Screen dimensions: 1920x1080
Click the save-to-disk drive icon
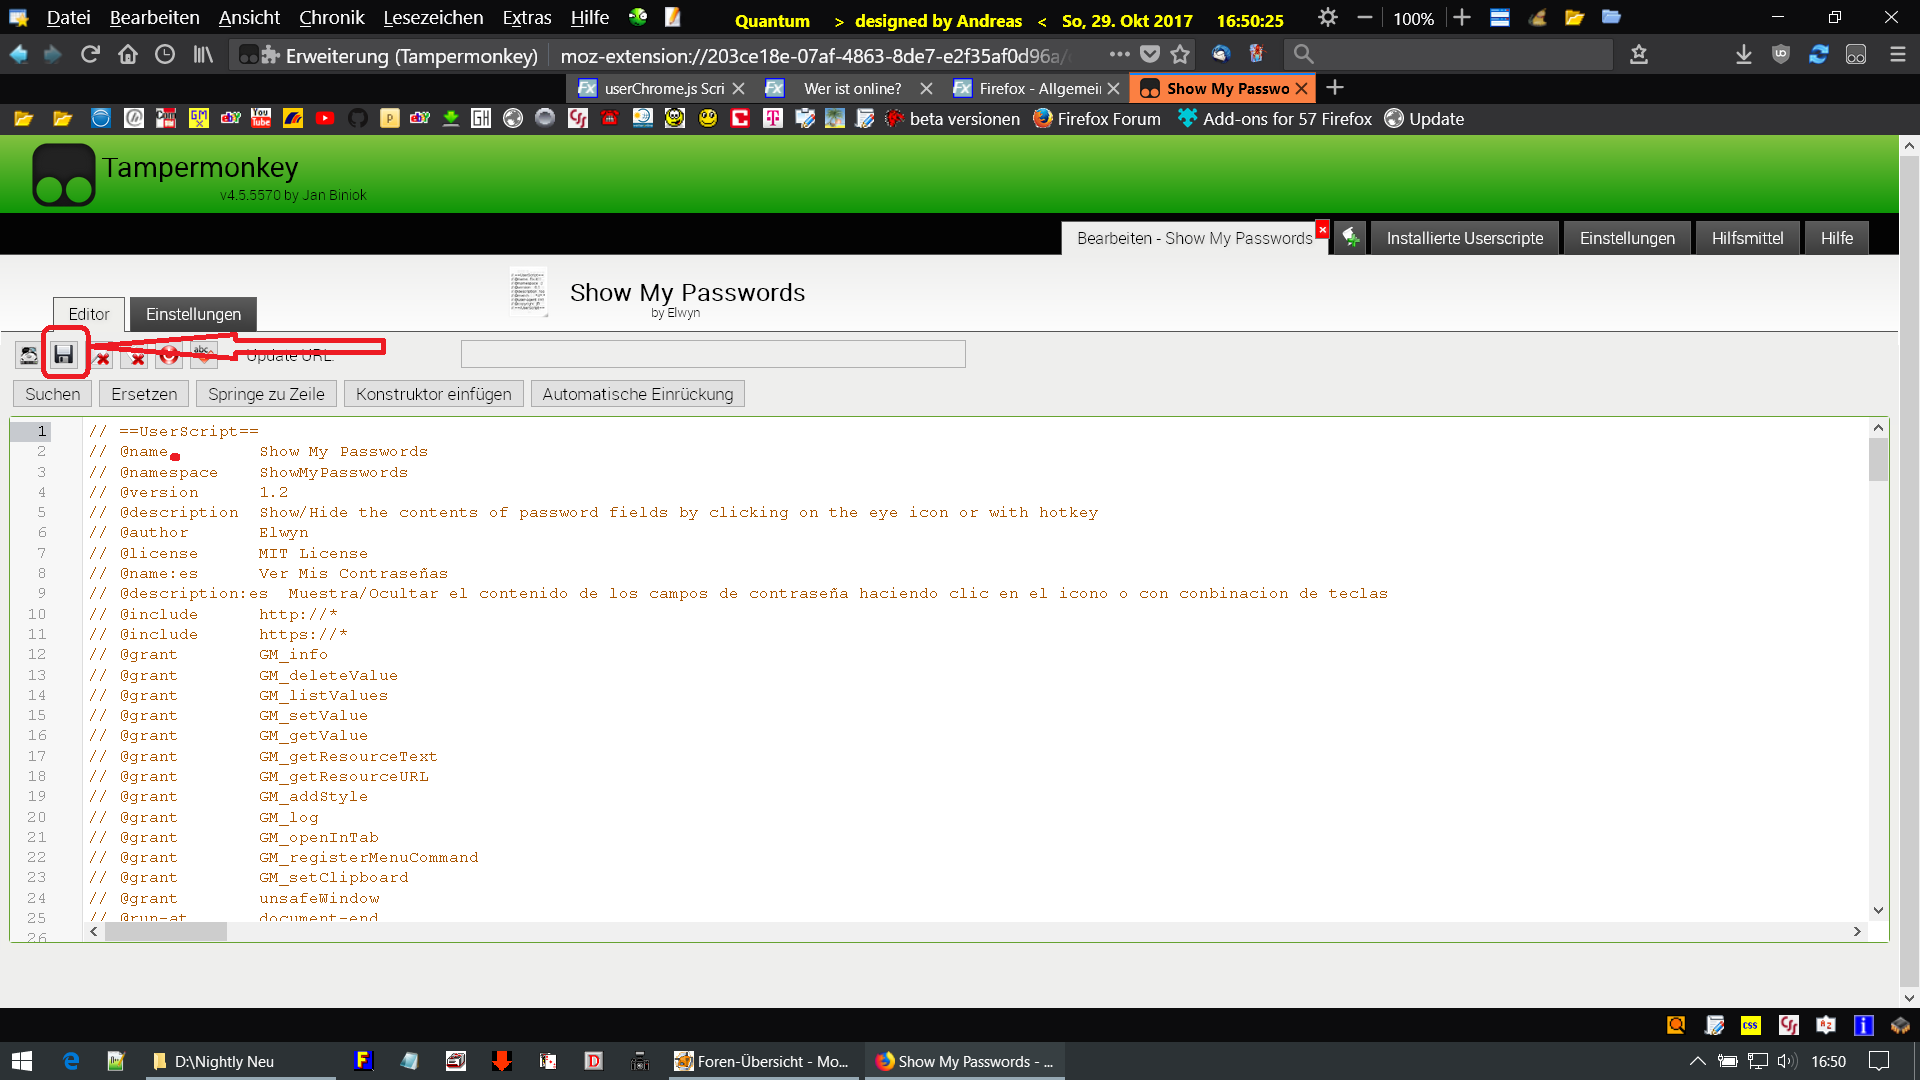click(x=28, y=354)
